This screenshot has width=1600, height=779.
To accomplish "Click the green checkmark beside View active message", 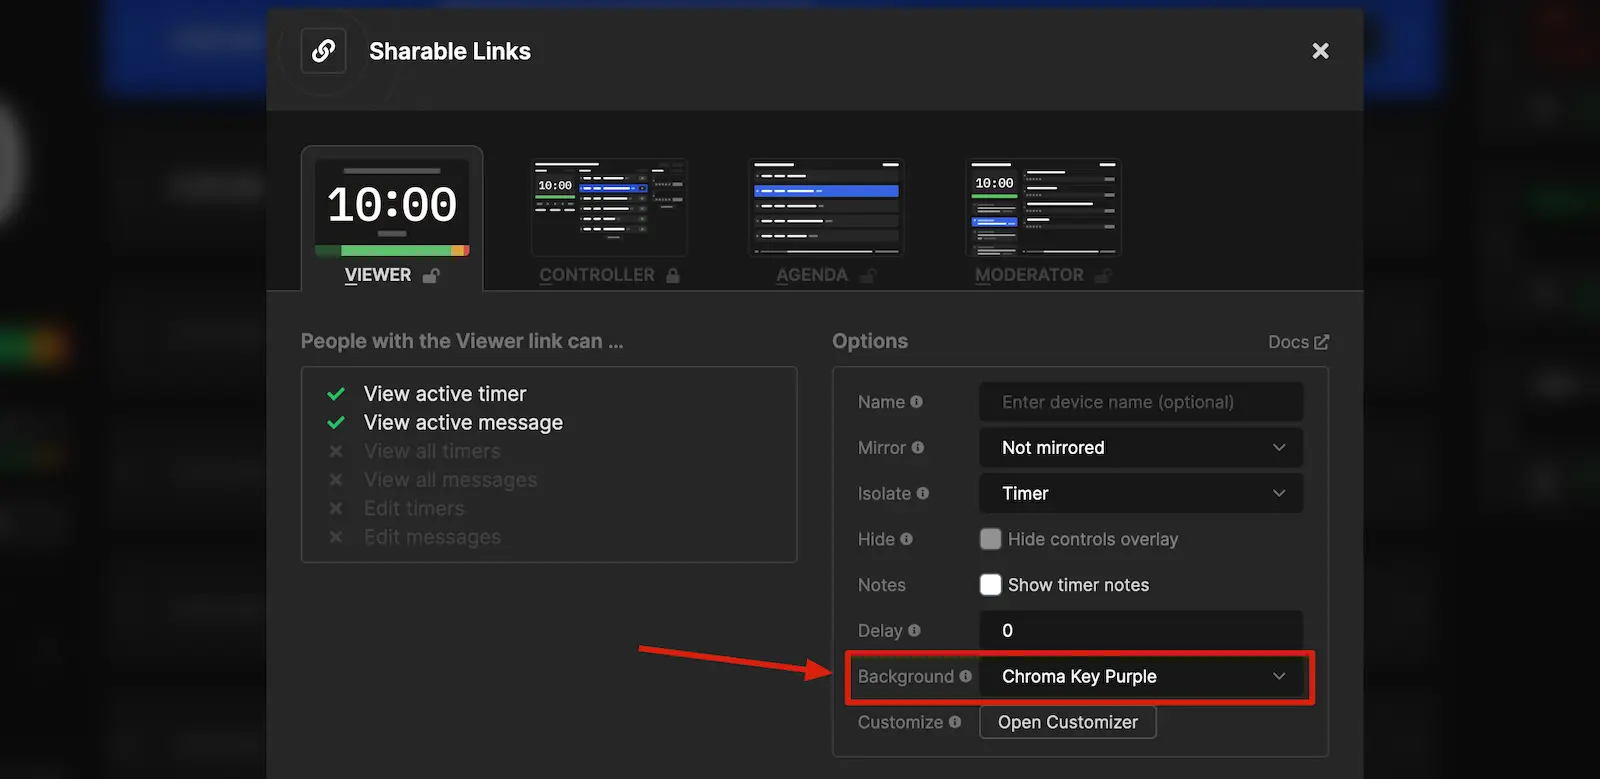I will point(336,422).
